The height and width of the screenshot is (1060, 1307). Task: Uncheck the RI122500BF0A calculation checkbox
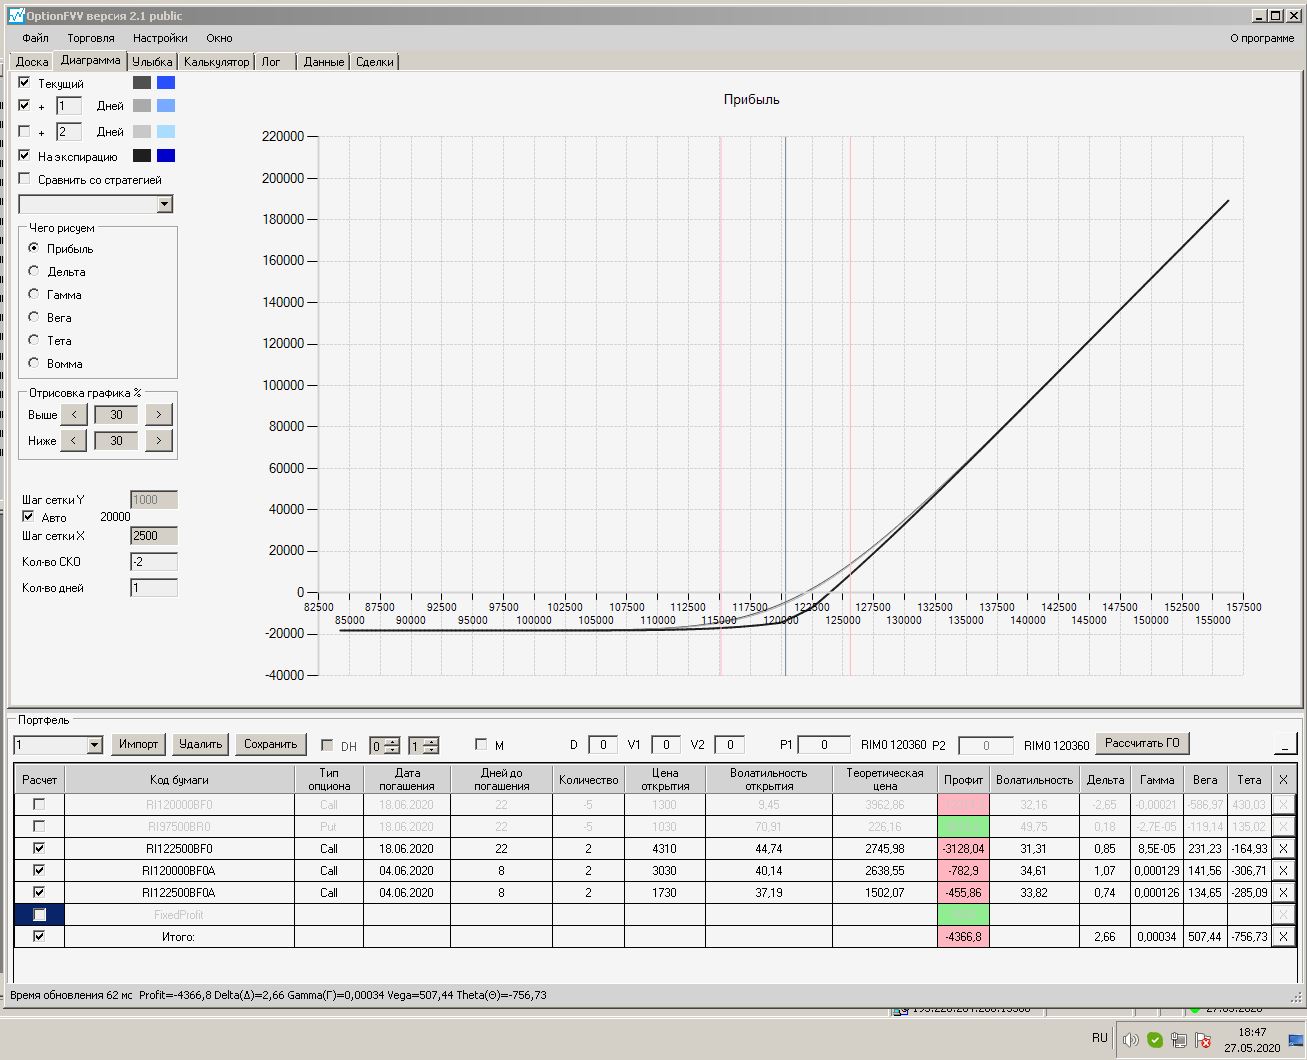click(x=39, y=892)
